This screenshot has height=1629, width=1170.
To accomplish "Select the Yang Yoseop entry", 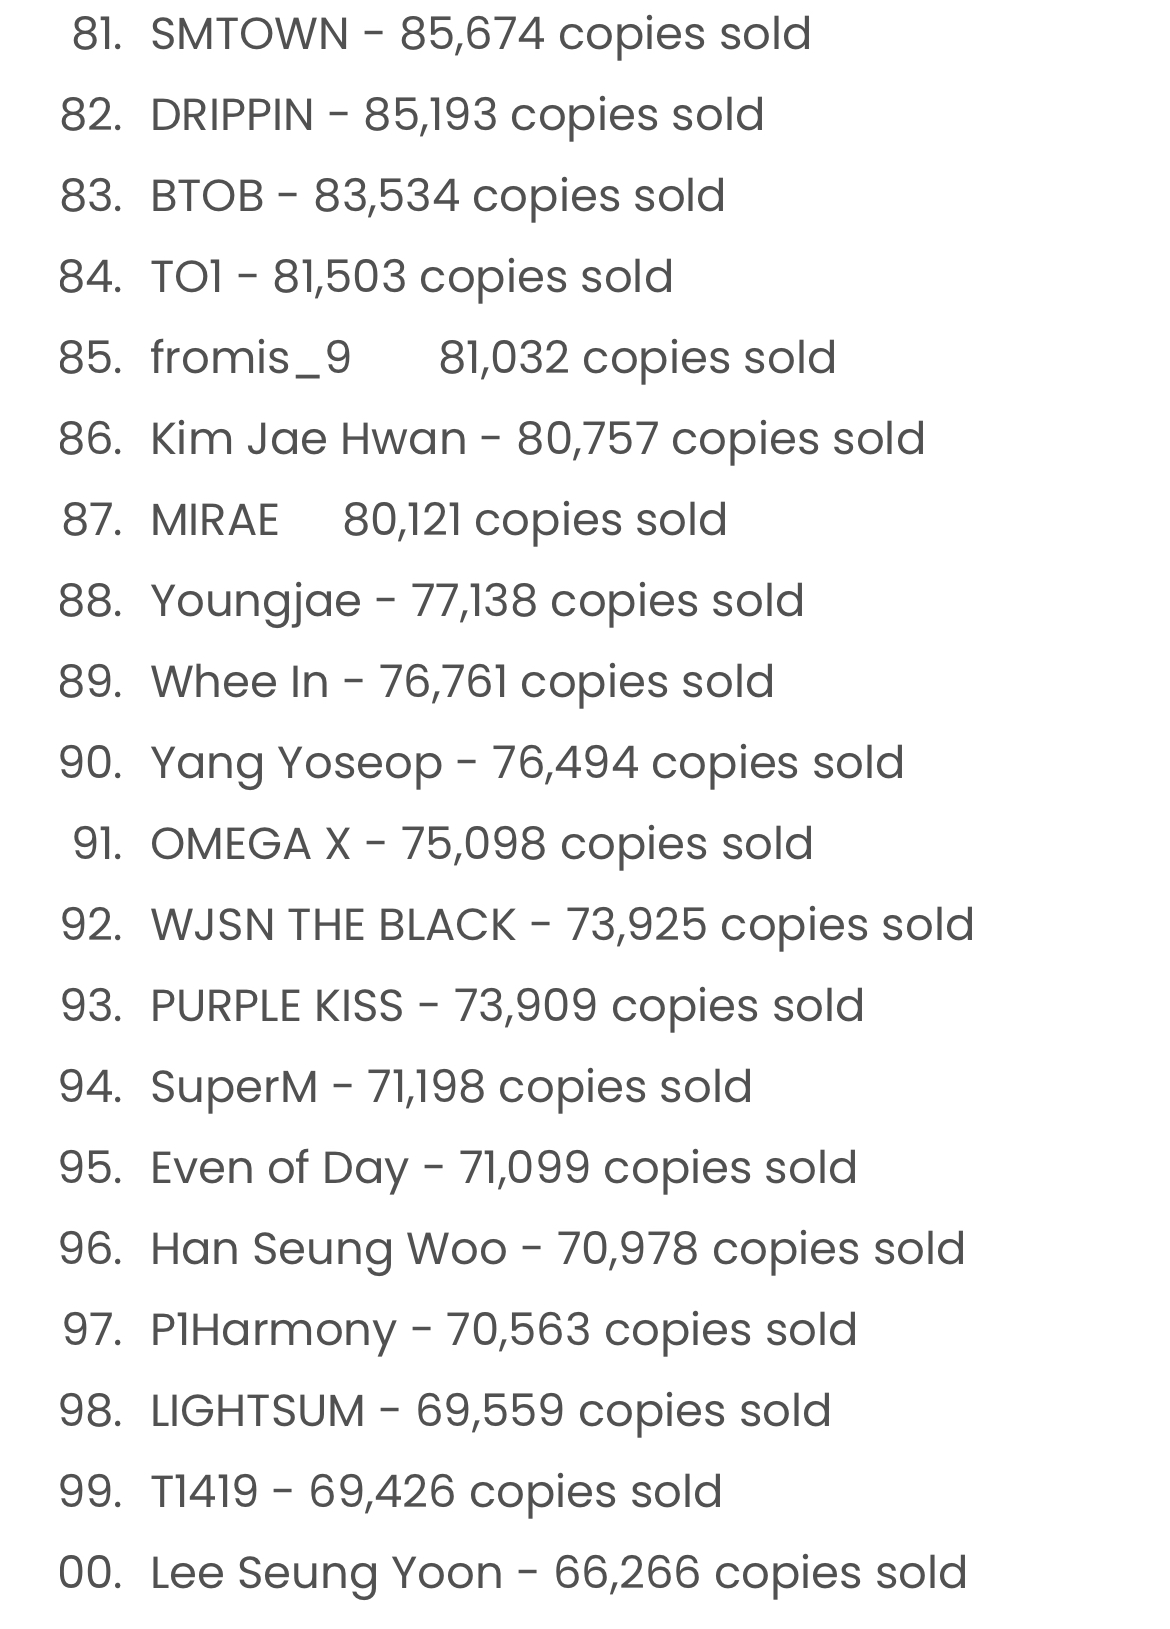I will coord(481,763).
